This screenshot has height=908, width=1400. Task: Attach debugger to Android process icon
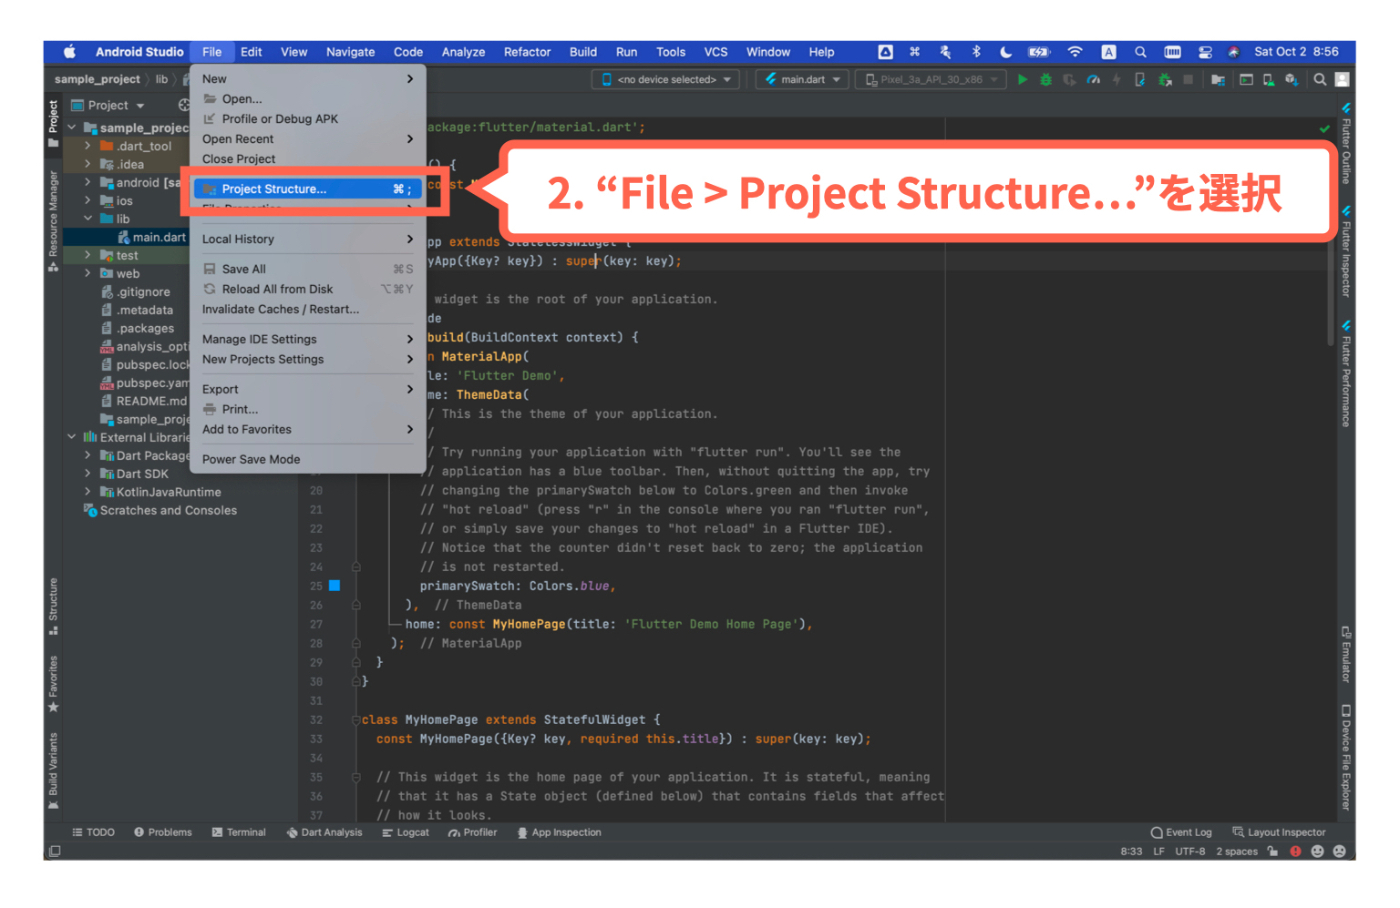pos(1164,80)
